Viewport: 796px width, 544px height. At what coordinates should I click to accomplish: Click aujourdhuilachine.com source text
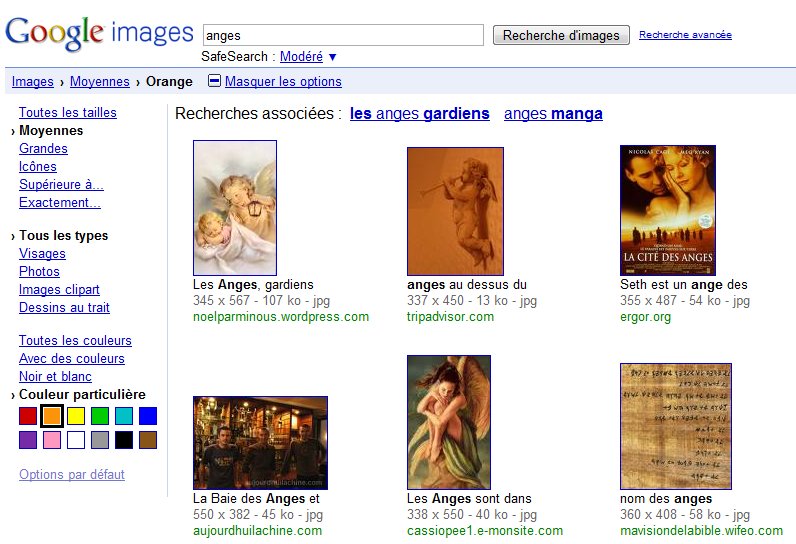(x=257, y=531)
